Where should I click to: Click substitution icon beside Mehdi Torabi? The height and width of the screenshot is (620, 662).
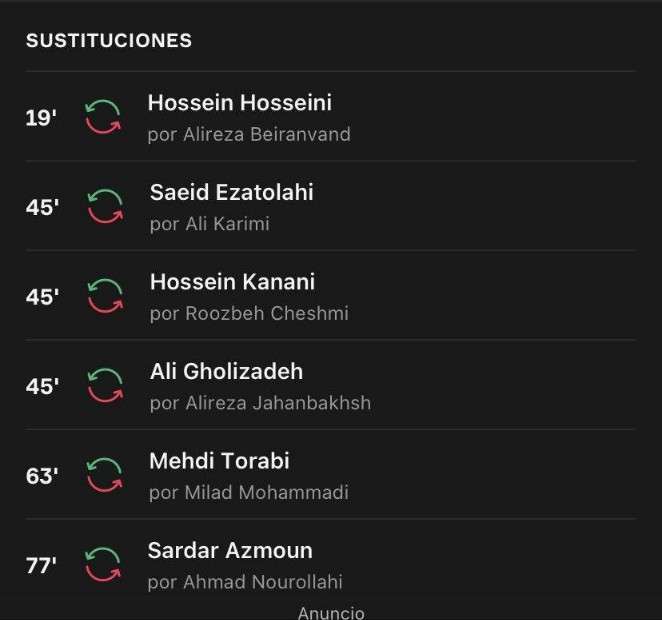click(x=104, y=475)
